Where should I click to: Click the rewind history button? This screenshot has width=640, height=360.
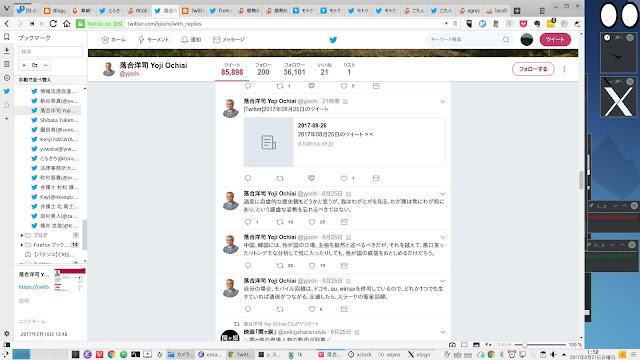pos(32,24)
